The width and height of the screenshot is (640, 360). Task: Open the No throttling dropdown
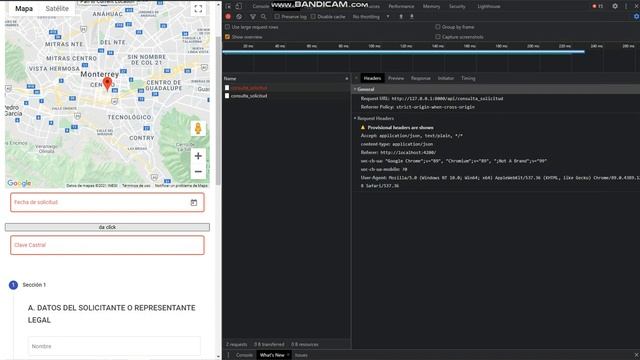[x=371, y=17]
